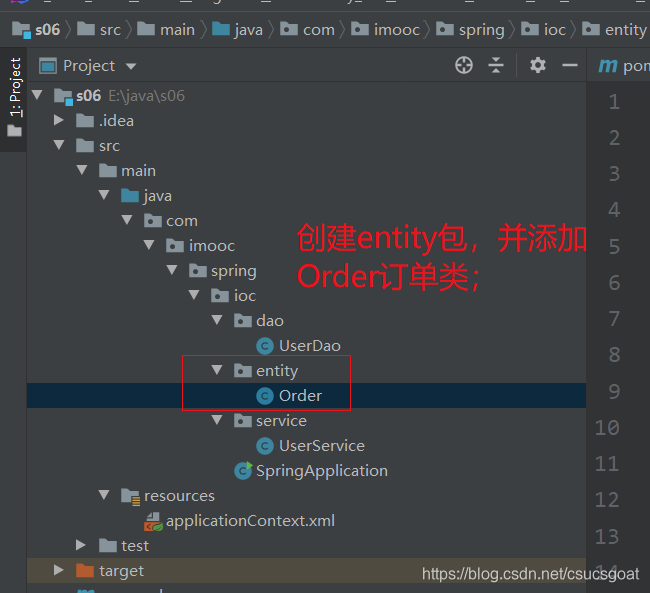Select the test folder name
Image resolution: width=650 pixels, height=593 pixels.
tap(135, 546)
